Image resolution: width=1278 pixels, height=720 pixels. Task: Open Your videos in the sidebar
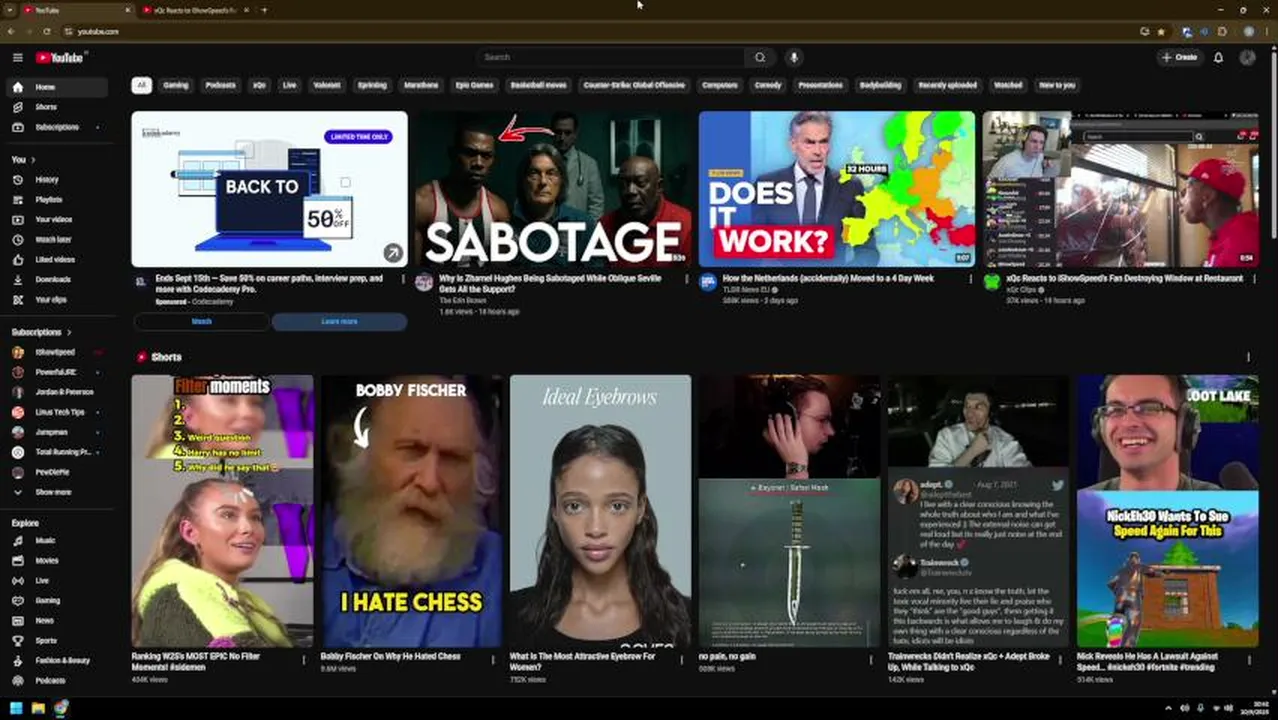(58, 219)
